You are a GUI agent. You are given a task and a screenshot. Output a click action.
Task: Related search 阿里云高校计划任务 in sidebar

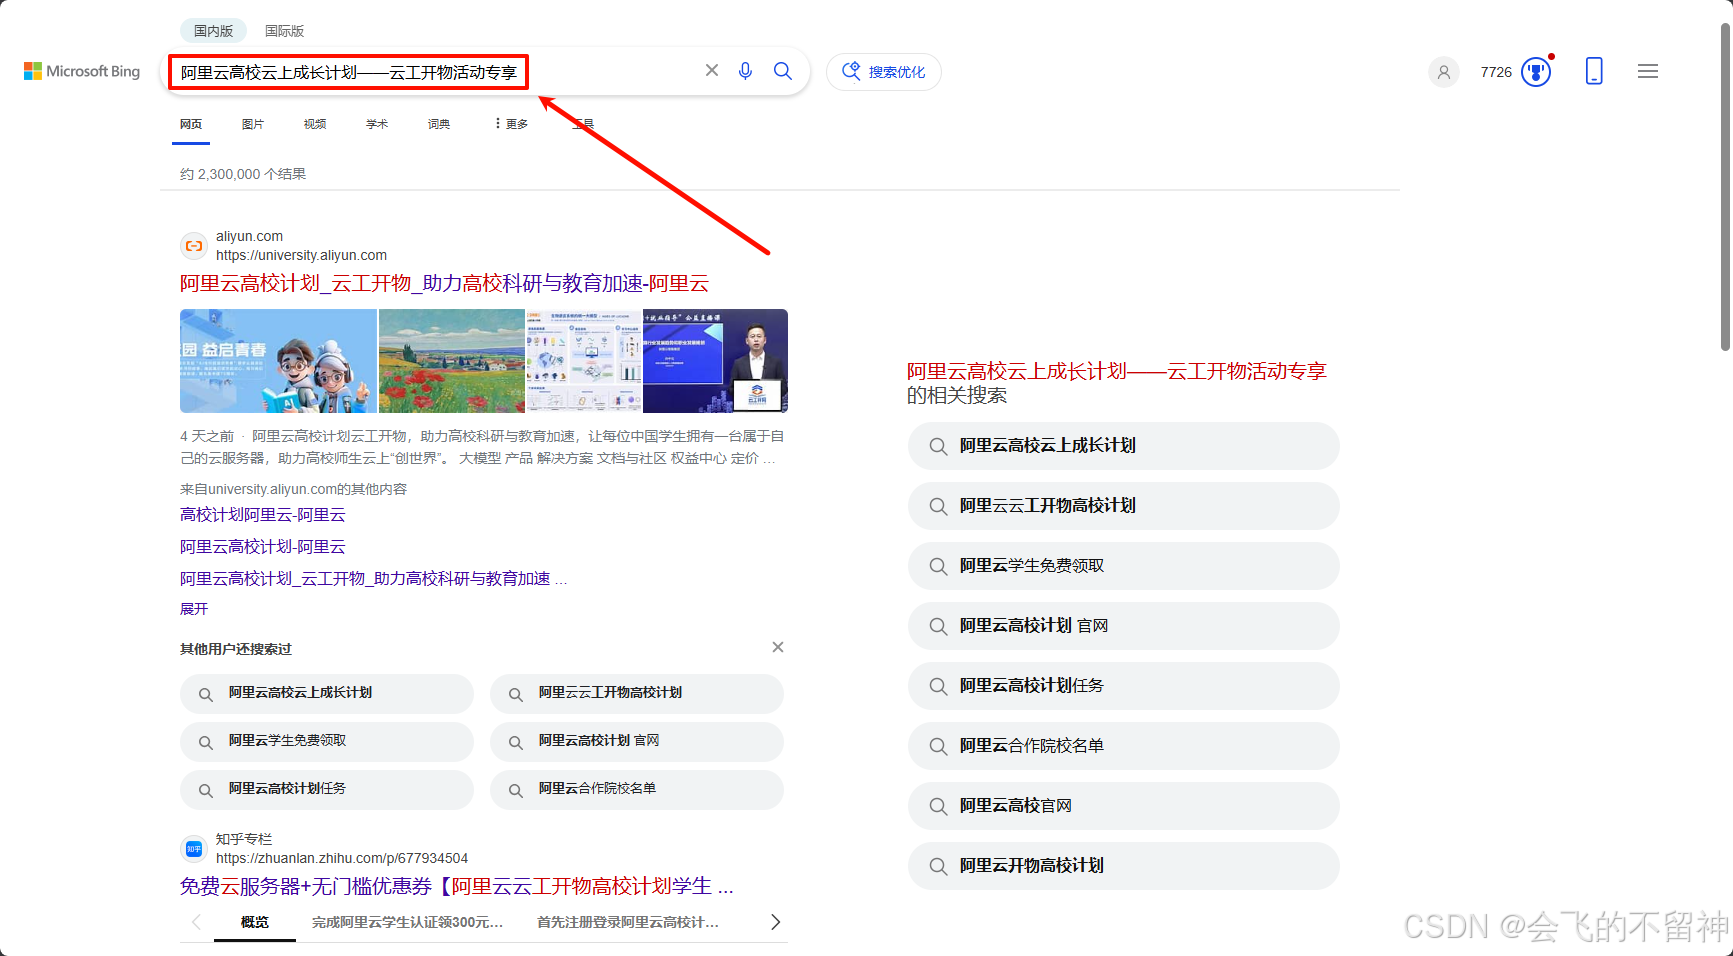pyautogui.click(x=1124, y=686)
